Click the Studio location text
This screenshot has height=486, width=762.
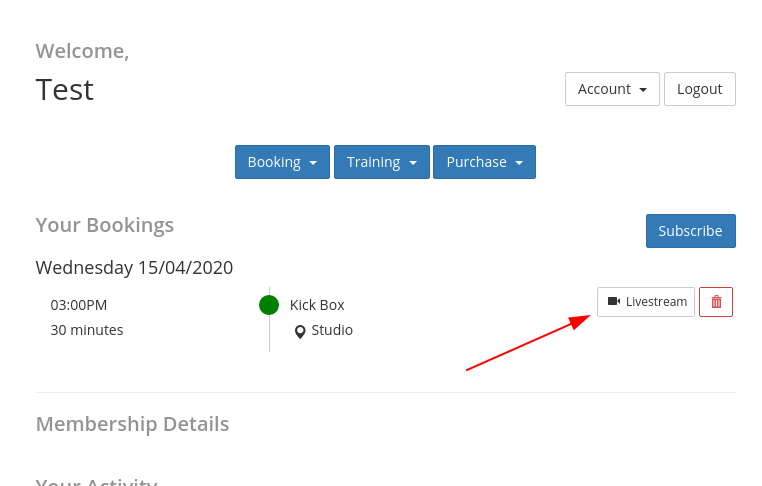332,330
